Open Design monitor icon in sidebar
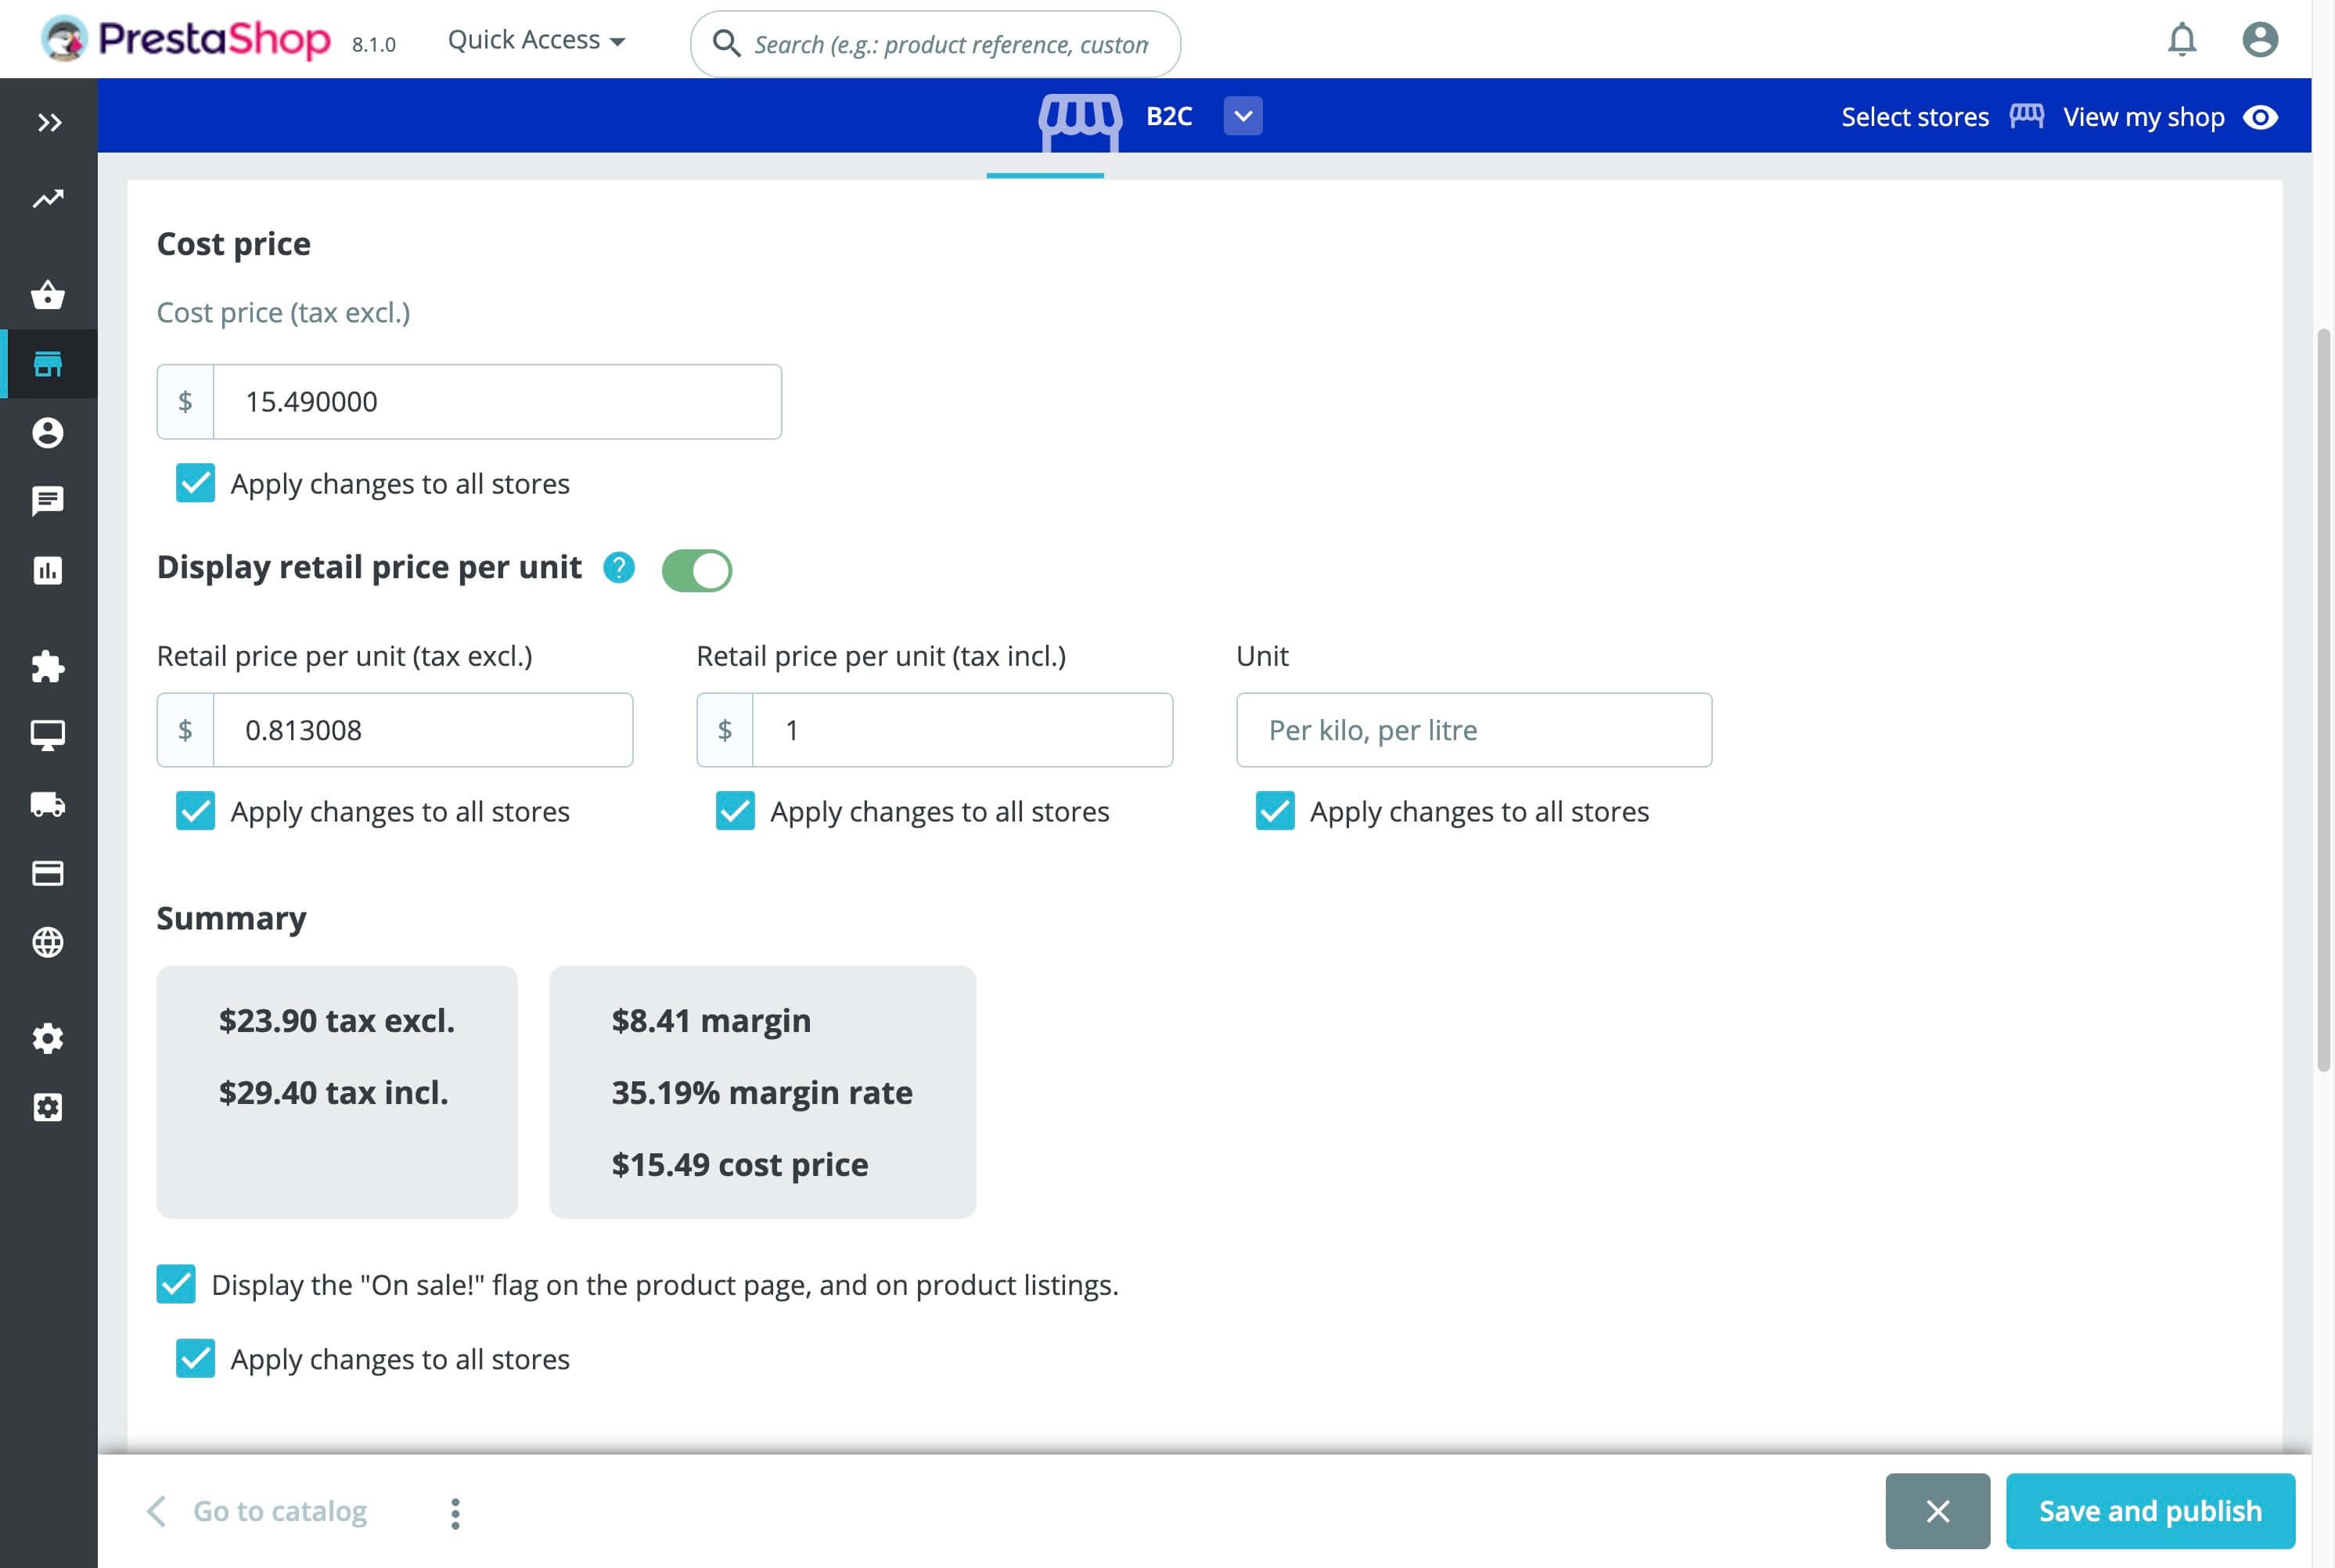This screenshot has height=1568, width=2335. click(x=48, y=735)
